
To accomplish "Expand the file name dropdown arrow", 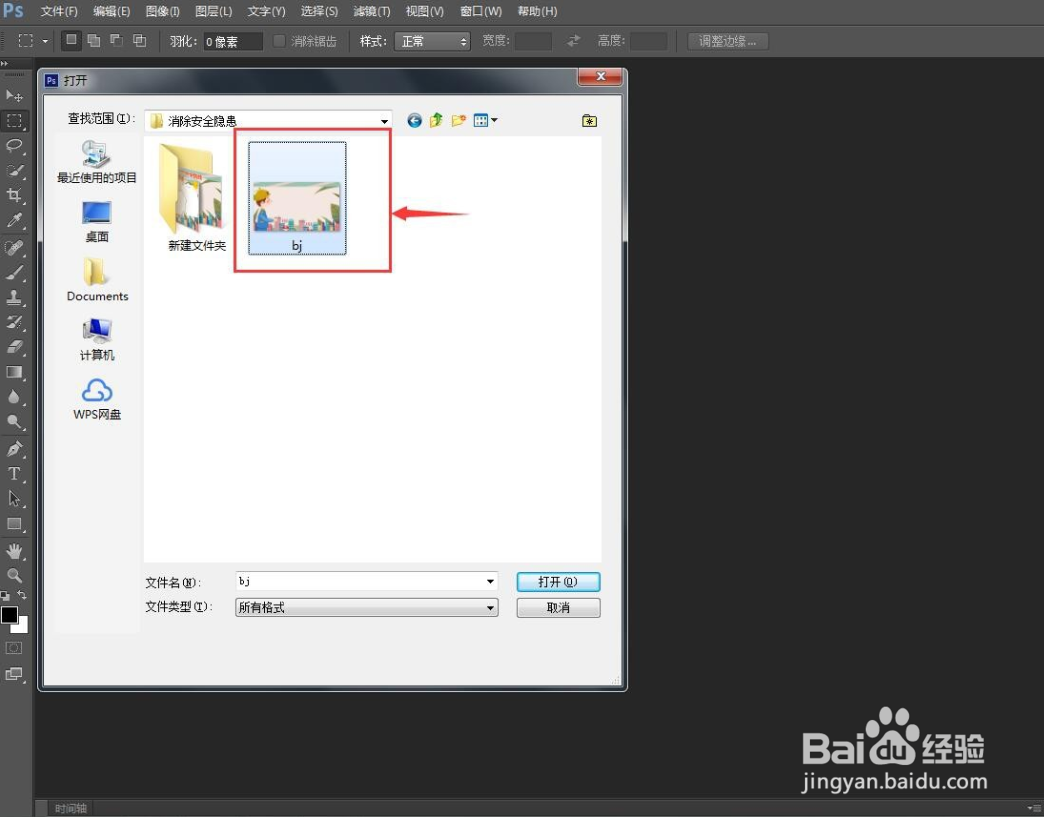I will pos(490,581).
